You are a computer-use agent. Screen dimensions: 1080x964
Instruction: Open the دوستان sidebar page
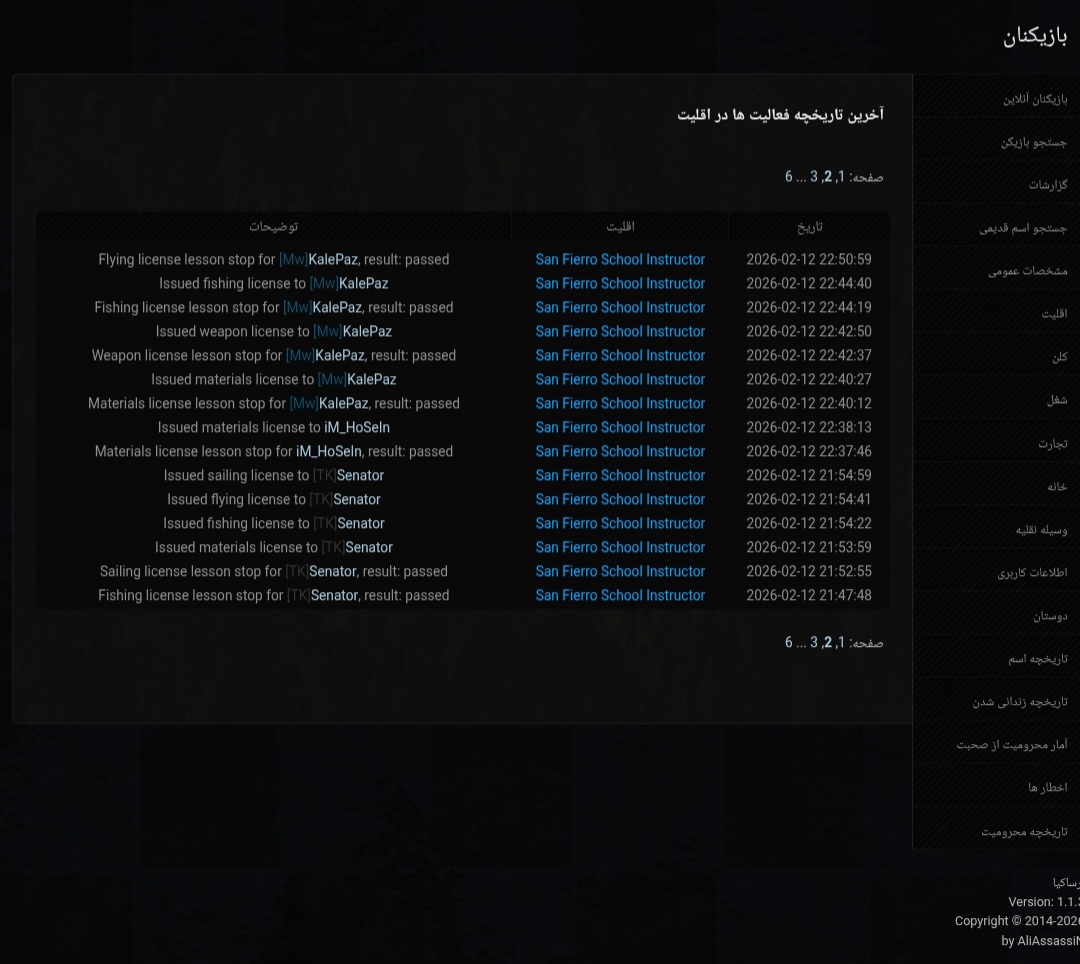coord(1049,615)
